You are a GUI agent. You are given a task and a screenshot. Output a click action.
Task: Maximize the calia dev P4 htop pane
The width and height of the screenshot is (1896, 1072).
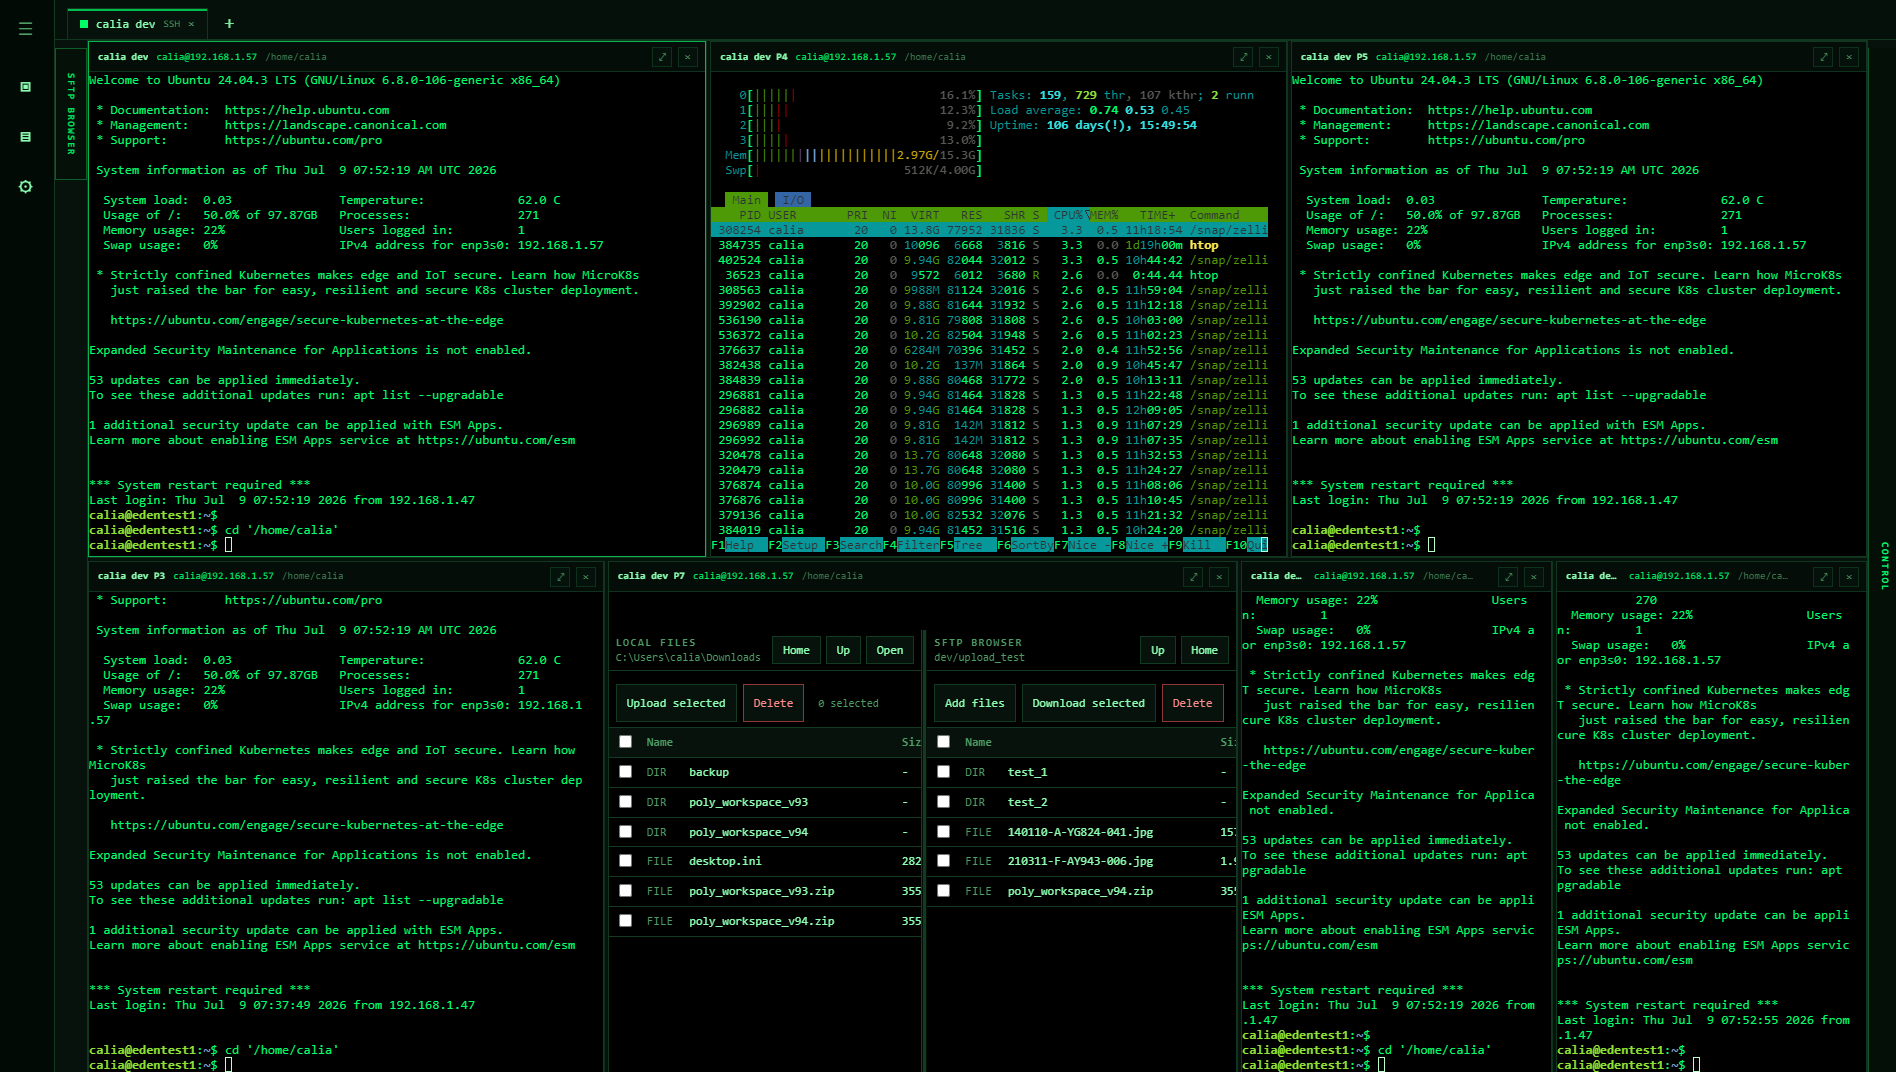tap(1243, 57)
